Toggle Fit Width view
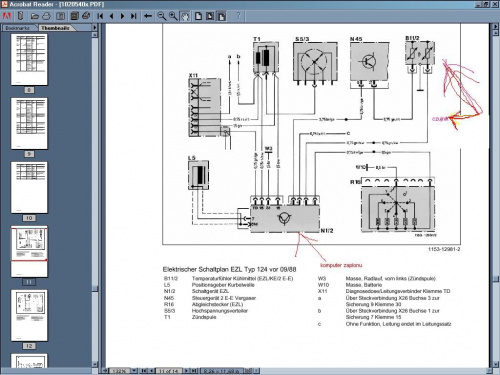Viewport: 500px width, 375px height. [222, 16]
